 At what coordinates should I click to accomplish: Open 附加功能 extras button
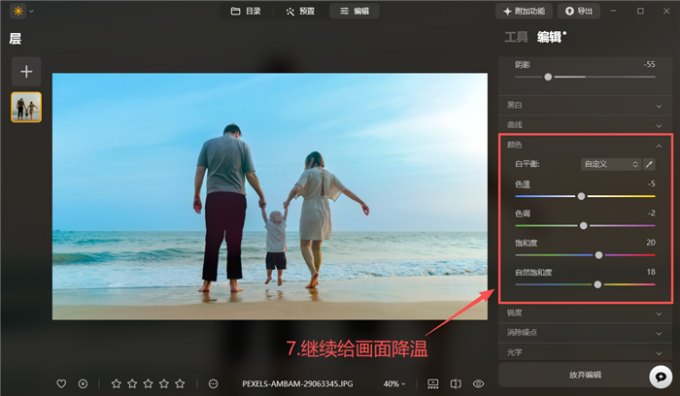524,11
